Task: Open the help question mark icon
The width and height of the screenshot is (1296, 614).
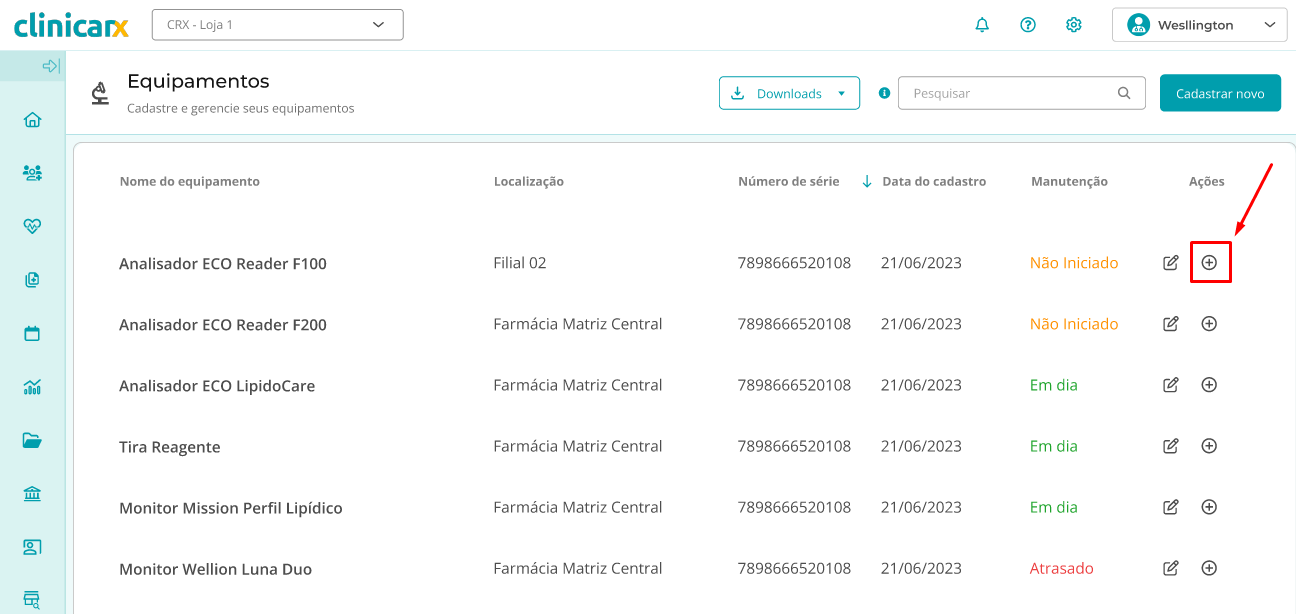Action: pos(1028,25)
